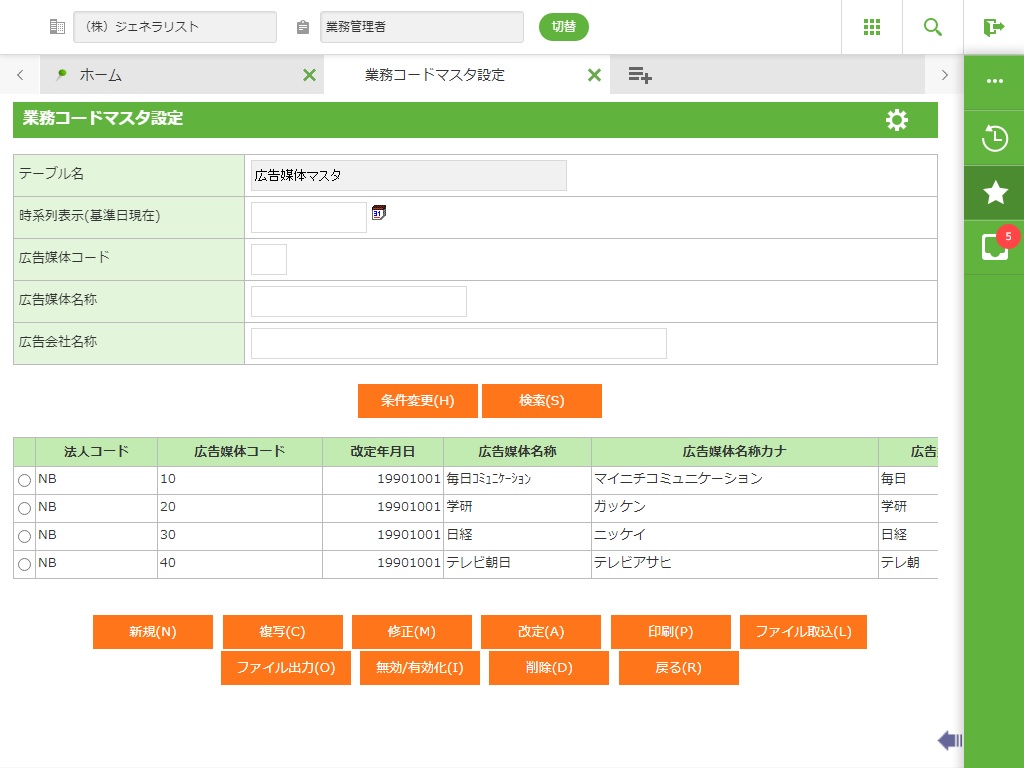
Task: Select radio button for code 10 row
Action: coord(25,481)
